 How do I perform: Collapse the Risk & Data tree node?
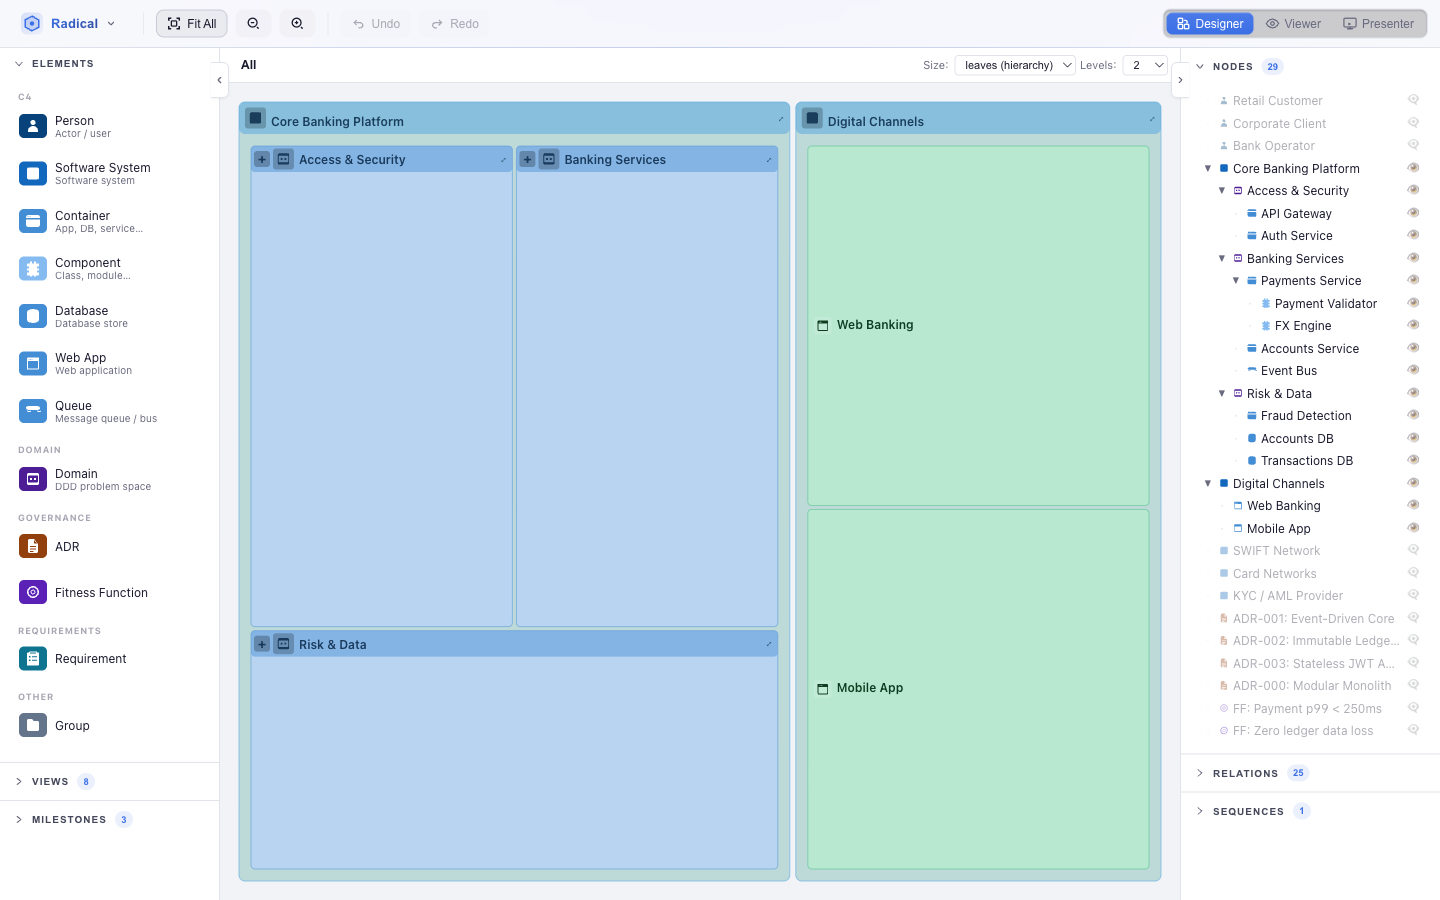(x=1222, y=393)
